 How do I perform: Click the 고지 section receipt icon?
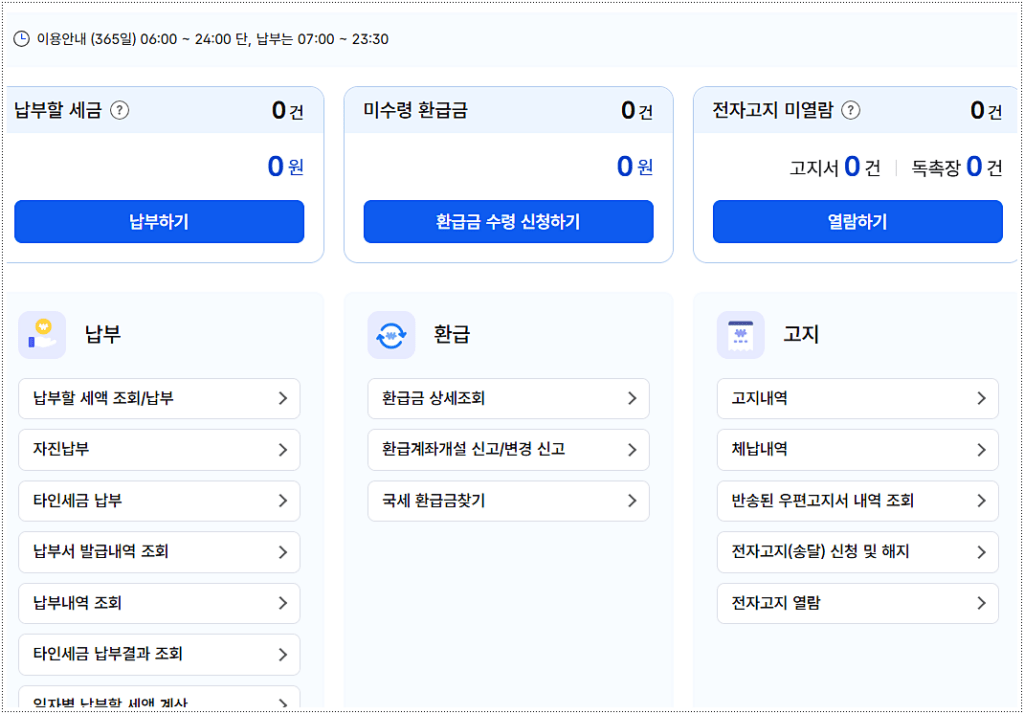tap(740, 335)
